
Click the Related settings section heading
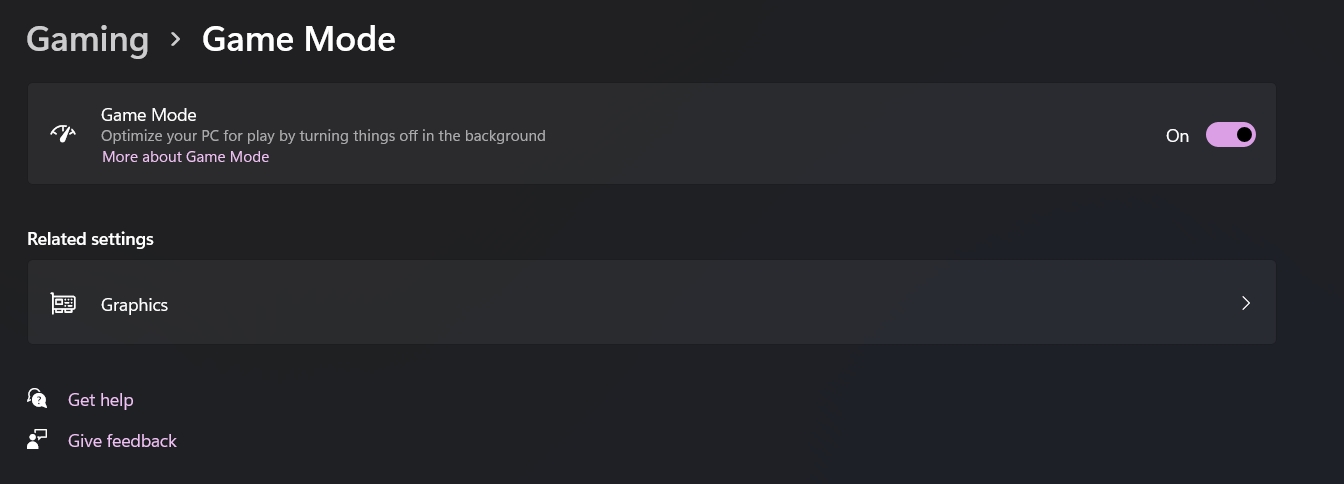(90, 239)
